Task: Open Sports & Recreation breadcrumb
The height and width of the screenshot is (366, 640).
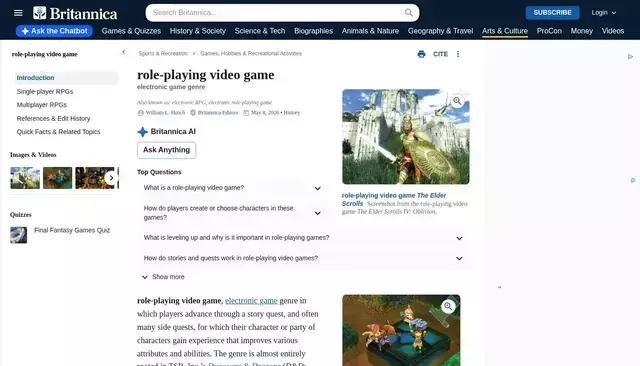Action: (x=163, y=53)
